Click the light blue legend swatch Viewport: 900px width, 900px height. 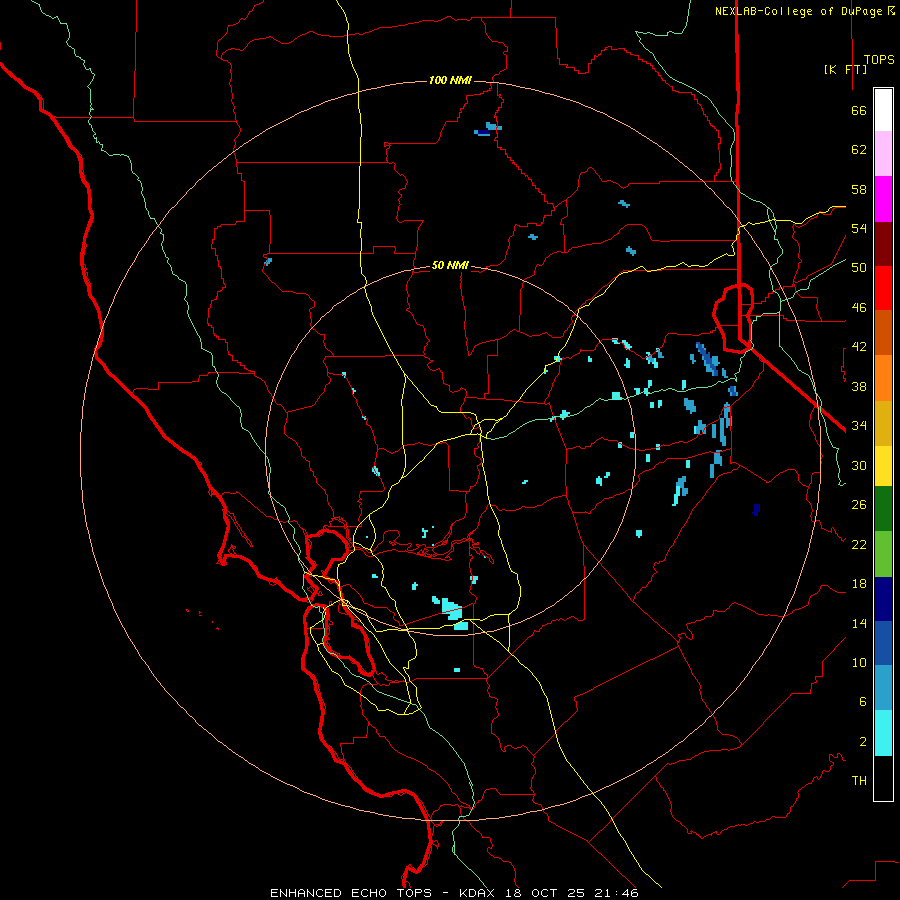883,688
